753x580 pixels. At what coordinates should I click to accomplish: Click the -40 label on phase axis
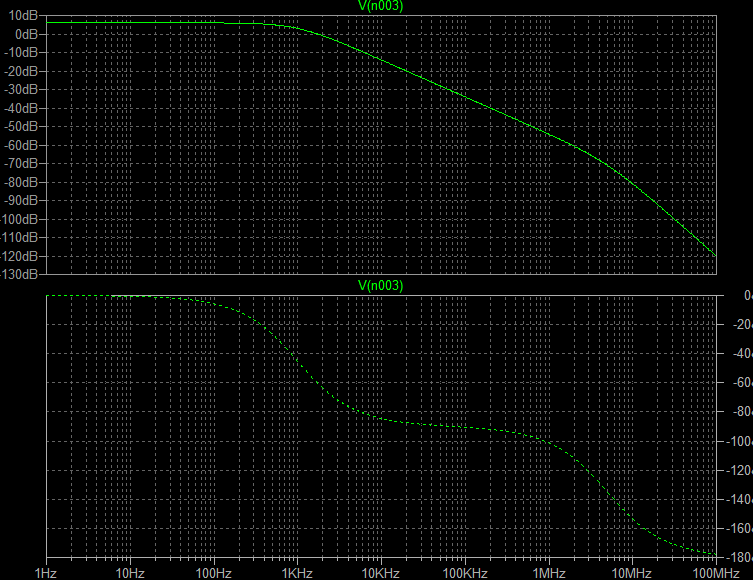click(740, 354)
